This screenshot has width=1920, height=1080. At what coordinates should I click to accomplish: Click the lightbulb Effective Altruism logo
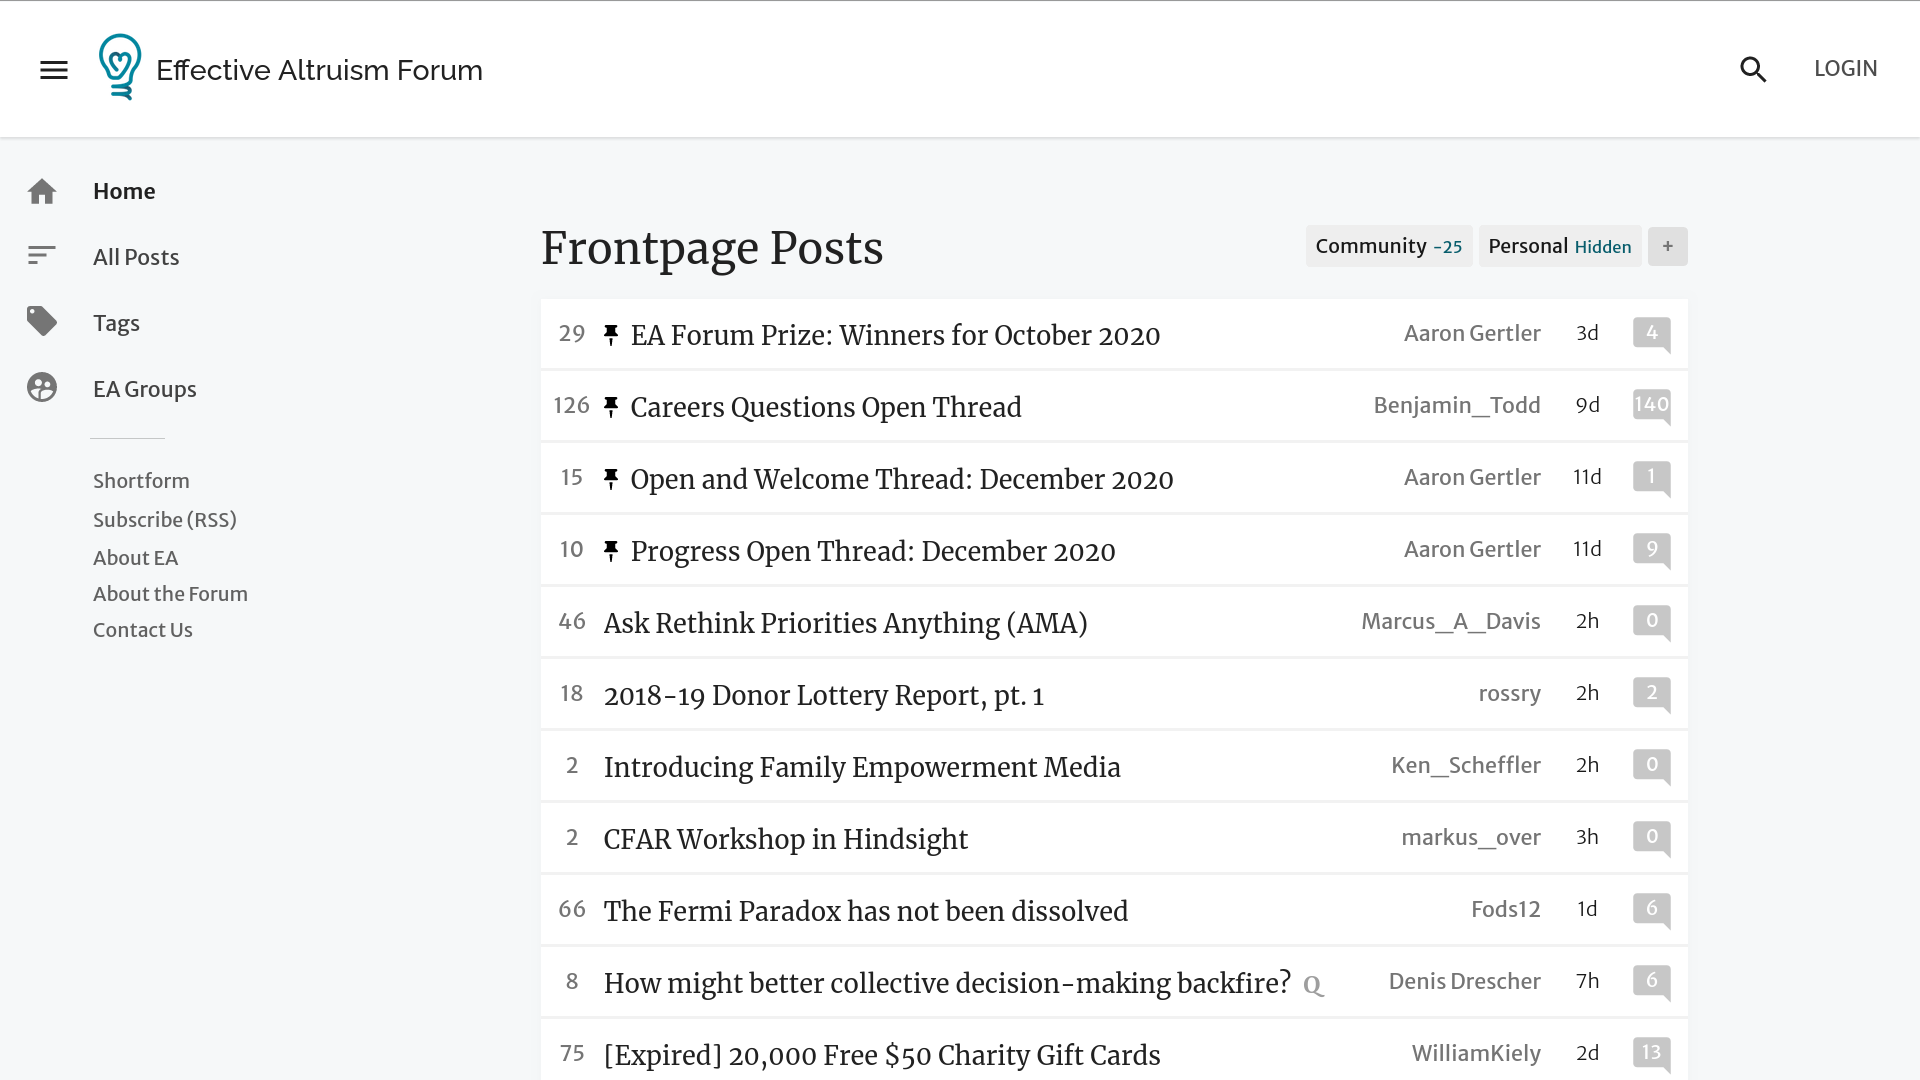(120, 67)
